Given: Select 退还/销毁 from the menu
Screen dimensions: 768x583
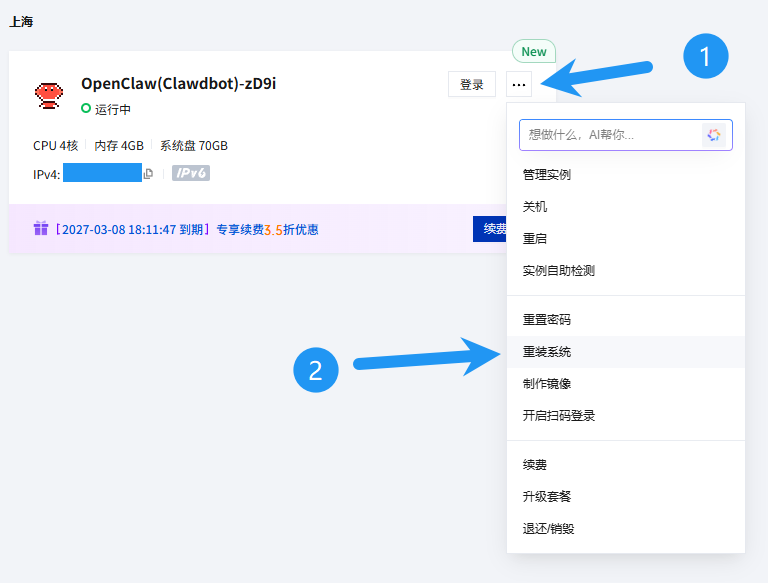Looking at the screenshot, I should (549, 529).
